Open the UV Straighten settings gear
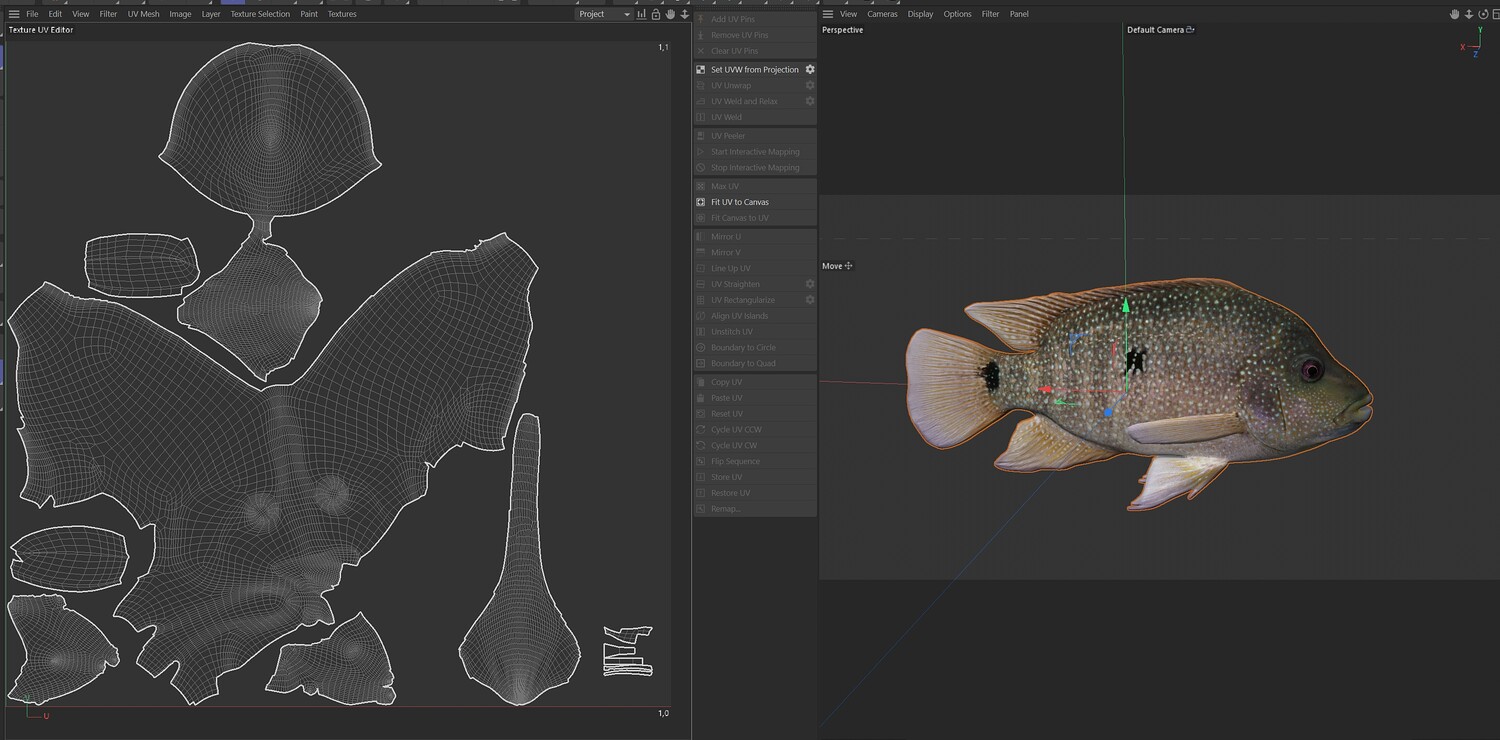 pyautogui.click(x=810, y=284)
